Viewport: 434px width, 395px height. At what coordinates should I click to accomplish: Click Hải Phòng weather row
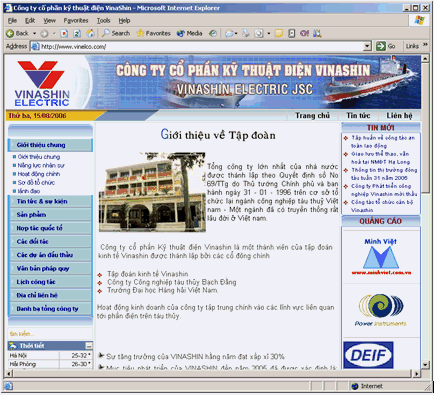(x=50, y=364)
